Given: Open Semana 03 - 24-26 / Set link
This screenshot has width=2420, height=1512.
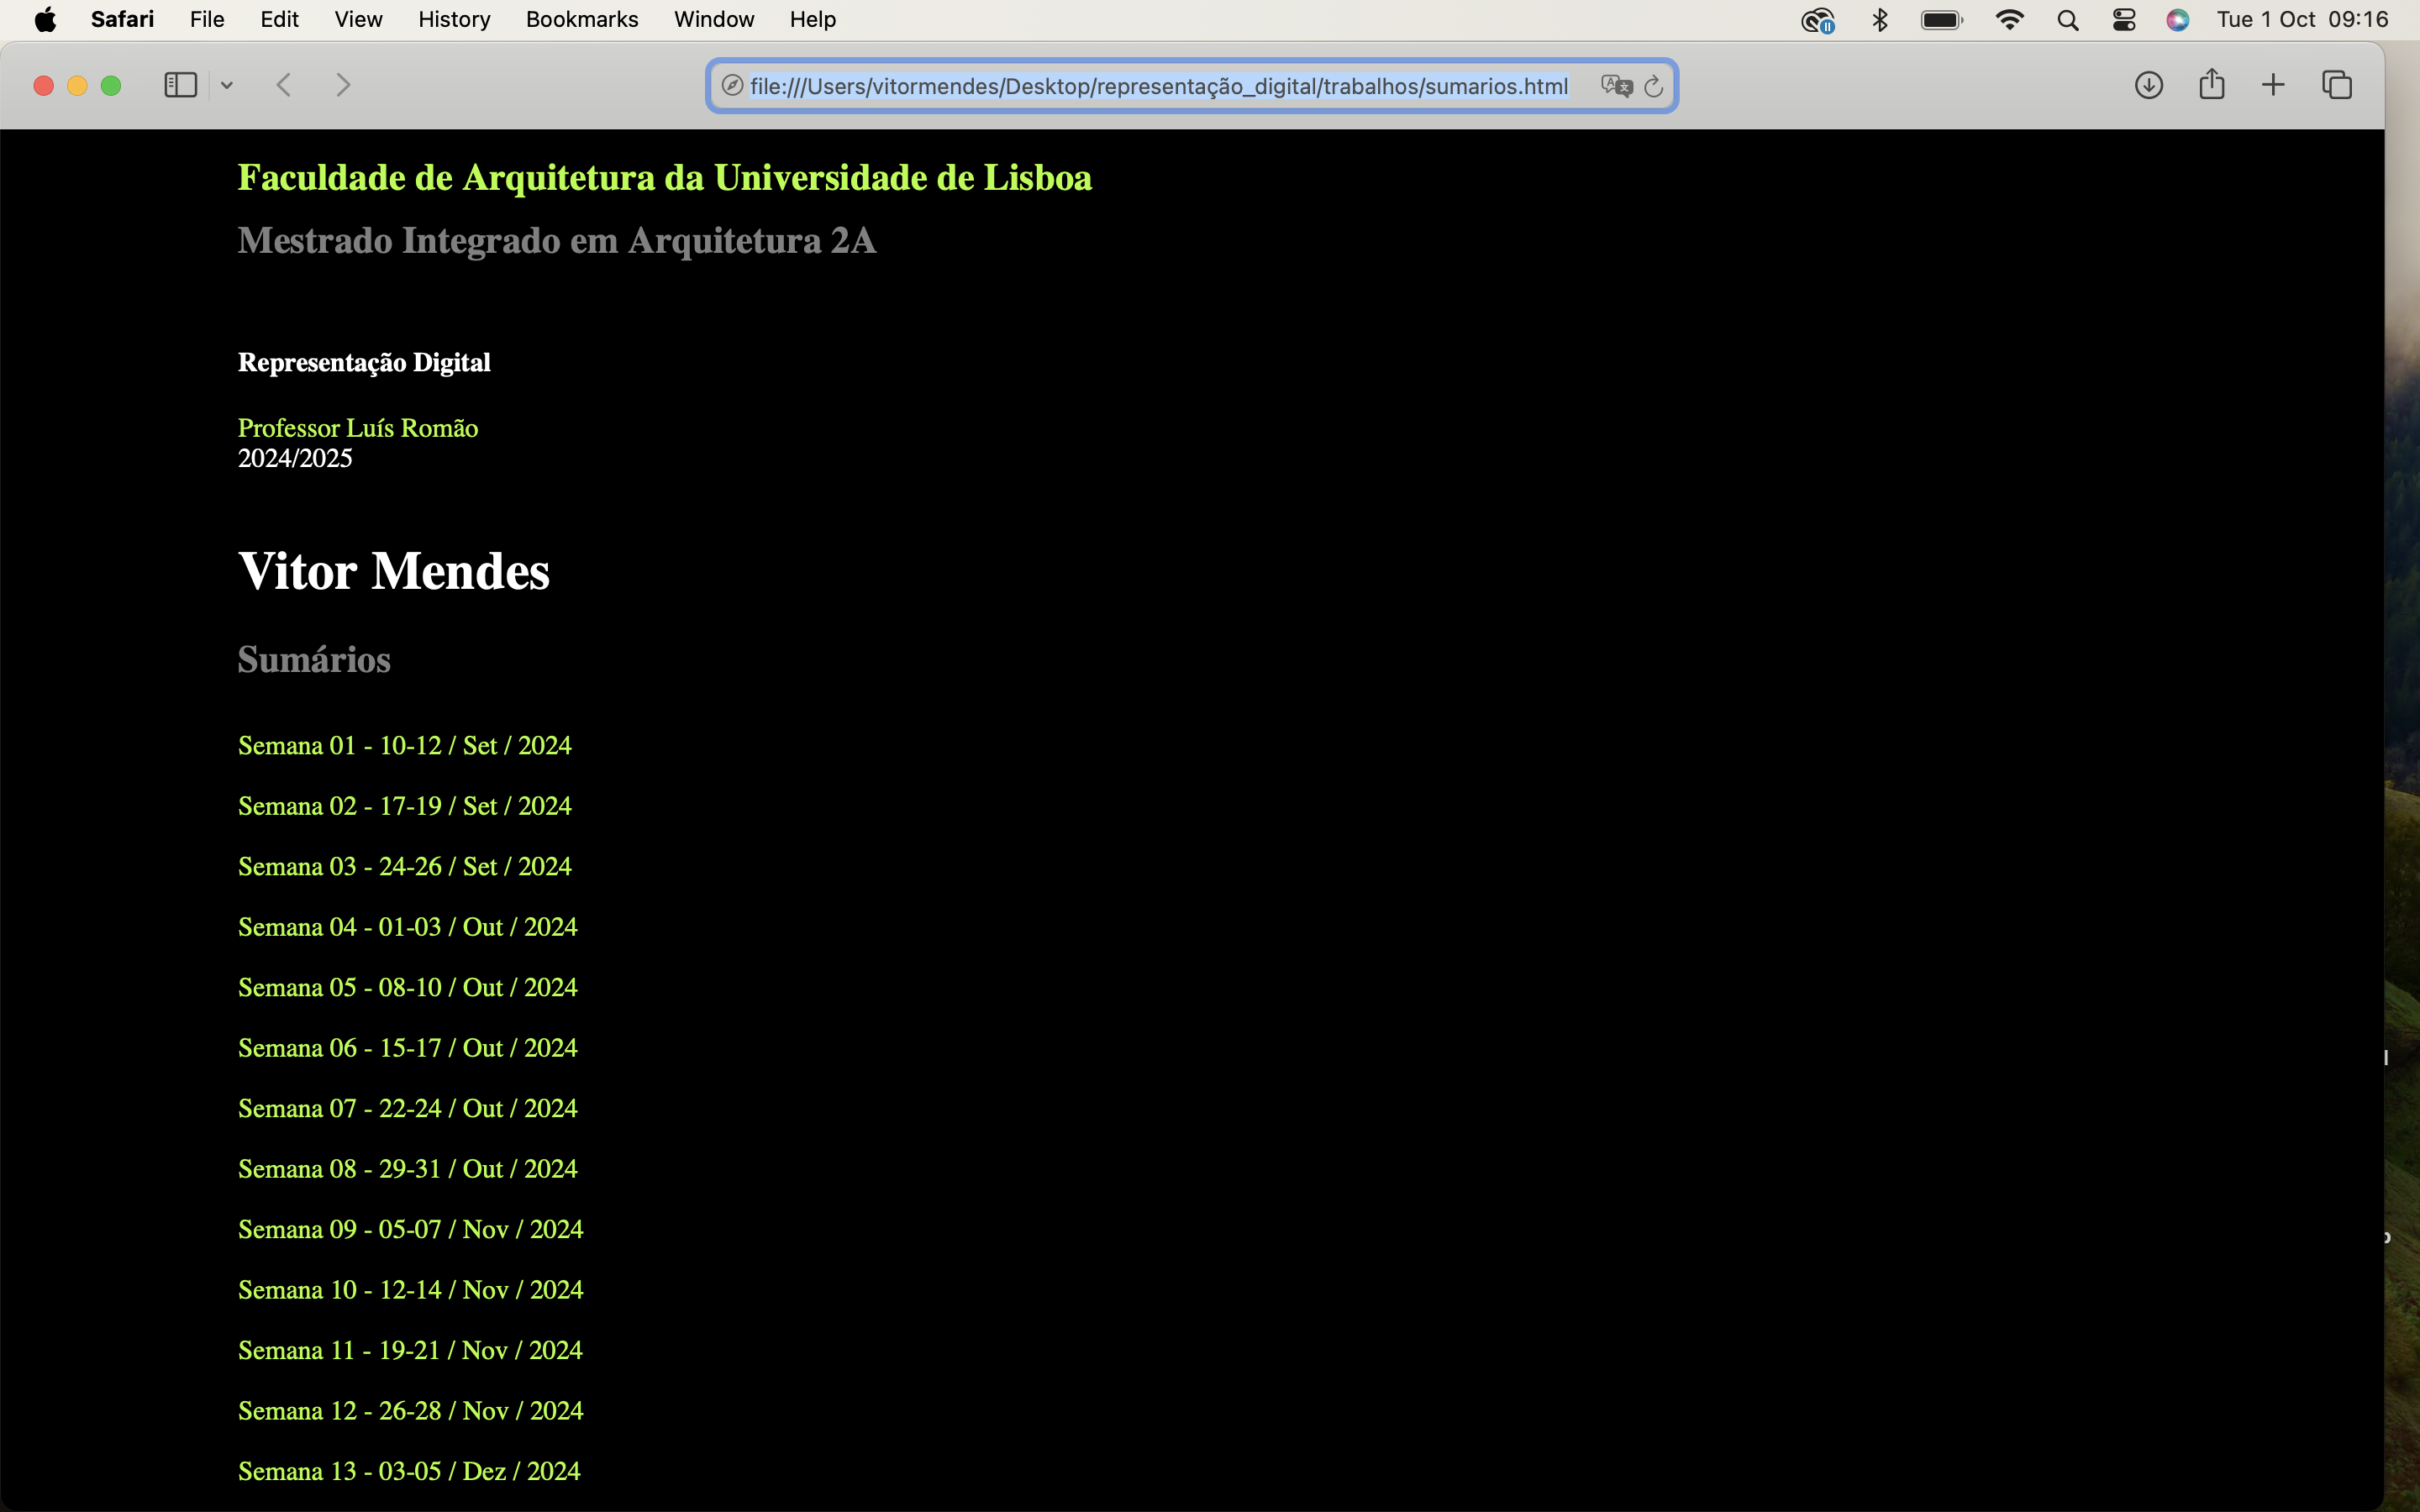Looking at the screenshot, I should 405,867.
